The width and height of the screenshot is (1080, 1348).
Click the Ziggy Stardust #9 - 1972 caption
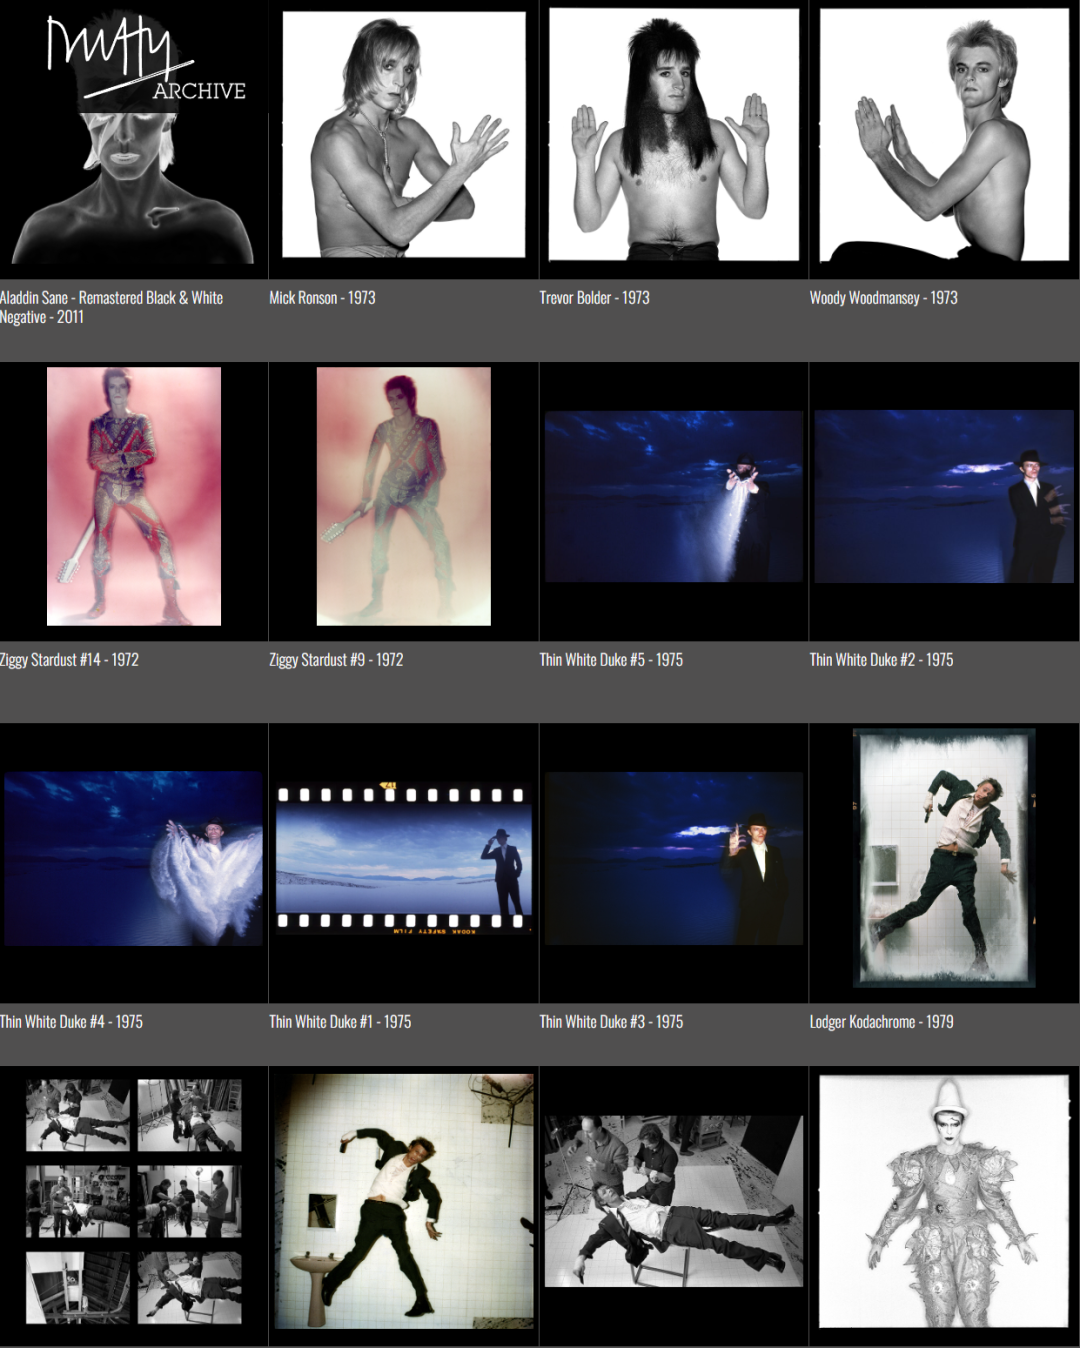click(336, 660)
